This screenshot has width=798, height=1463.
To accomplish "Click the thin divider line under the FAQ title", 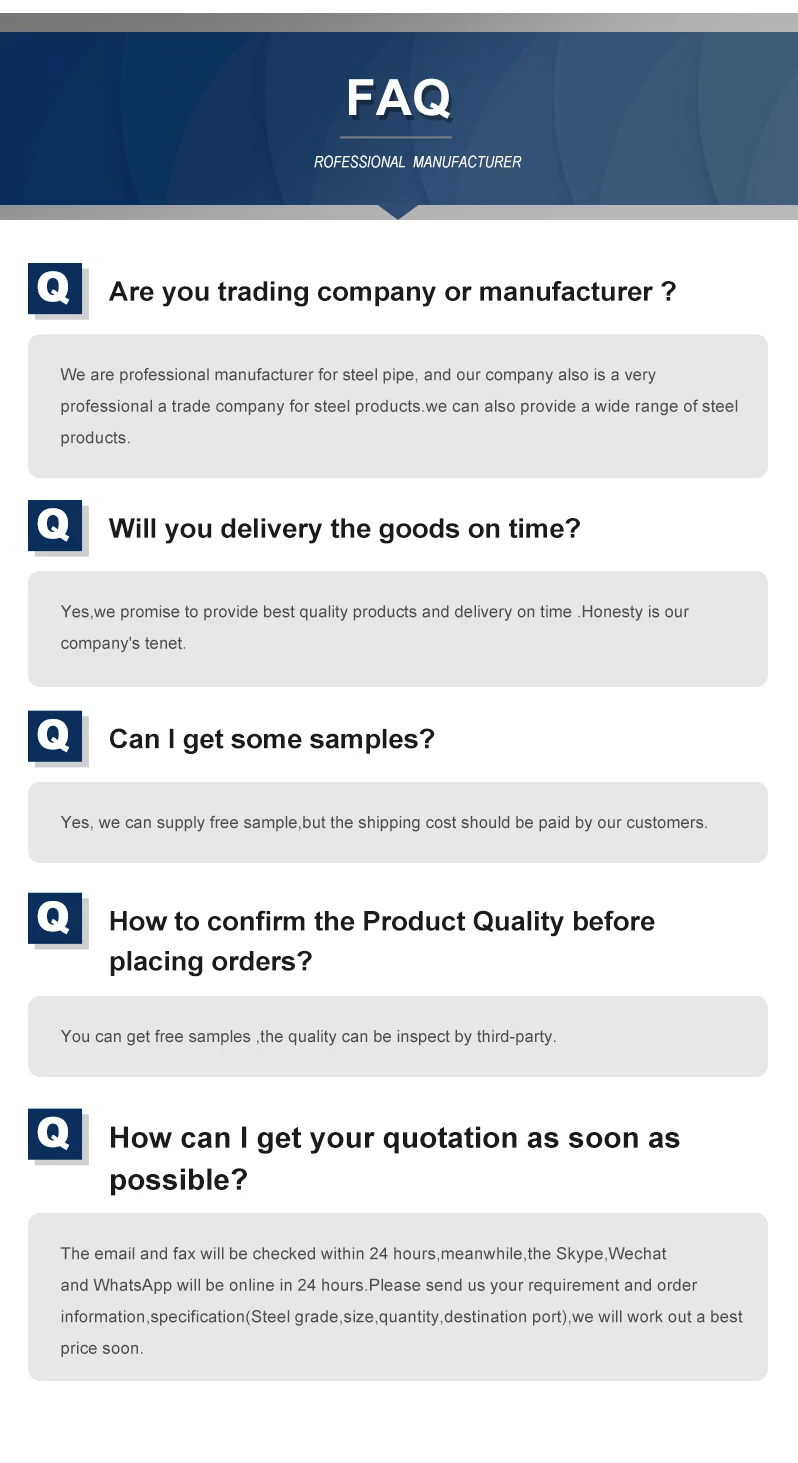I will click(x=396, y=137).
